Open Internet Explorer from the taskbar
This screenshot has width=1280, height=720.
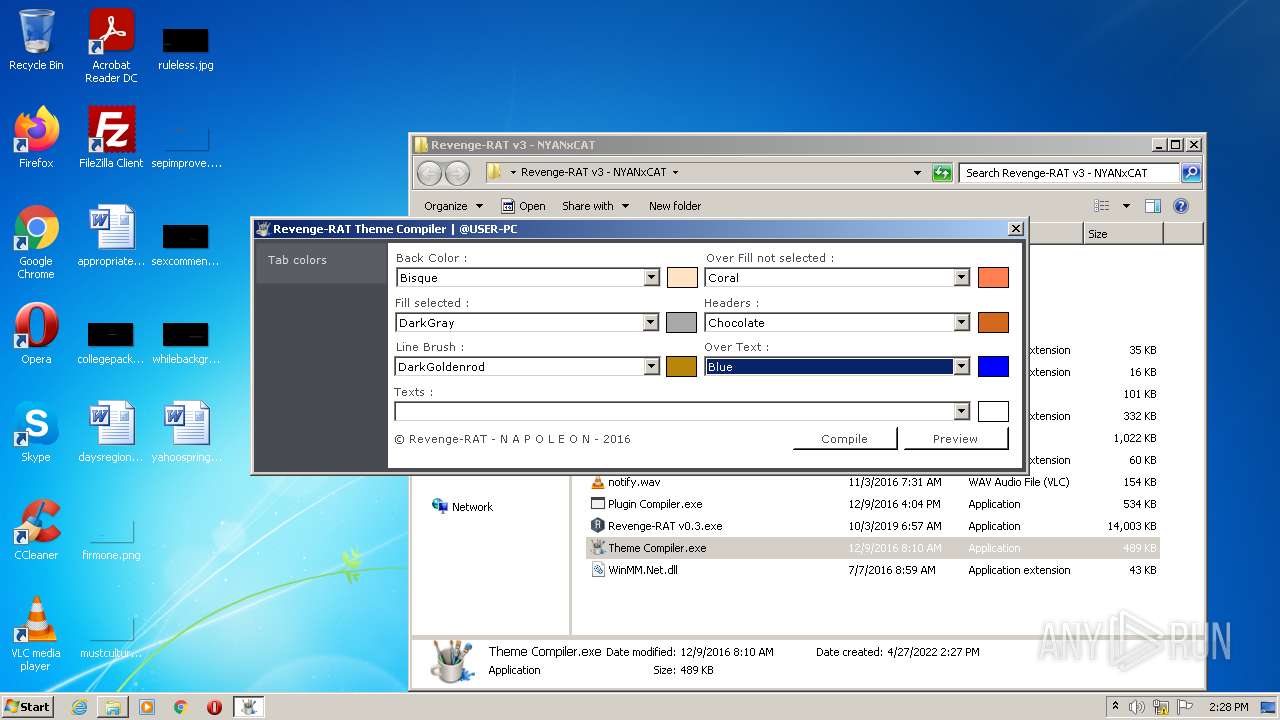(79, 707)
